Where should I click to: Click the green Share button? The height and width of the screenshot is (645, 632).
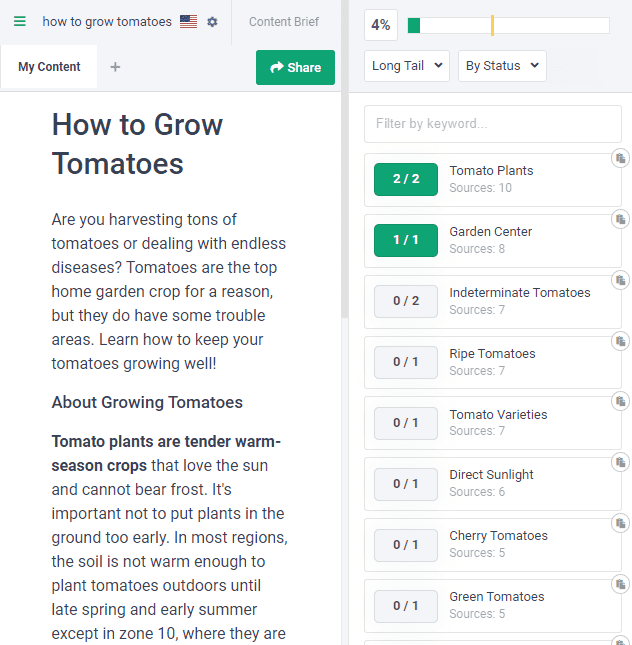[295, 67]
